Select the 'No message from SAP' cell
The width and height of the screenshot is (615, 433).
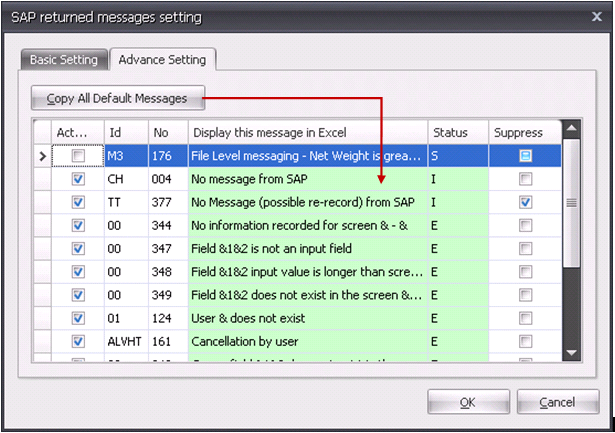(x=307, y=179)
